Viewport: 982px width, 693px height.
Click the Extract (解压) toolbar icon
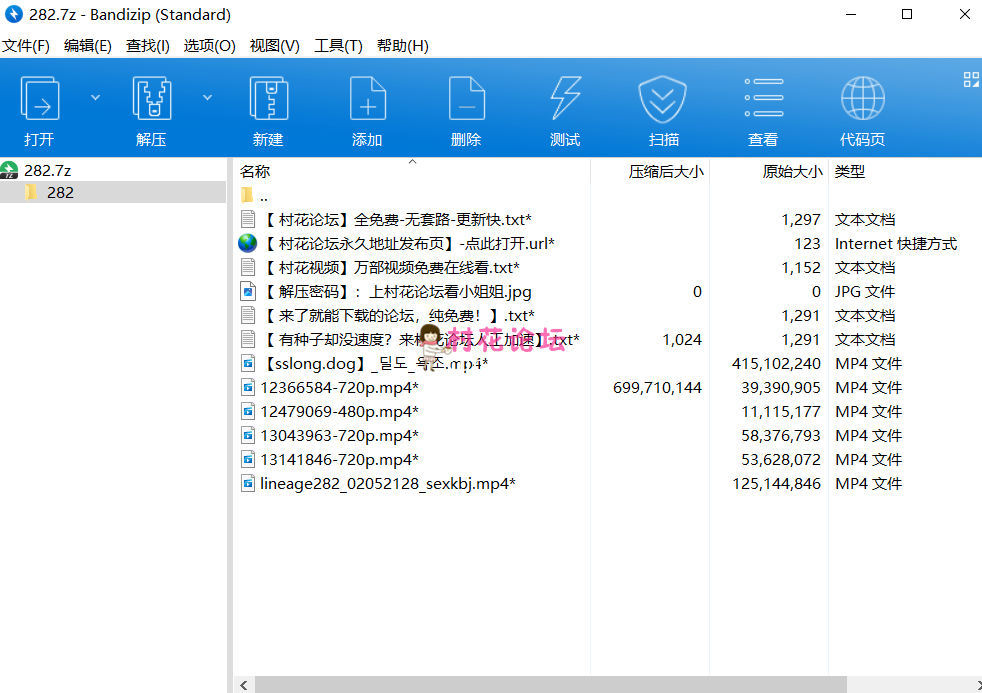click(152, 98)
